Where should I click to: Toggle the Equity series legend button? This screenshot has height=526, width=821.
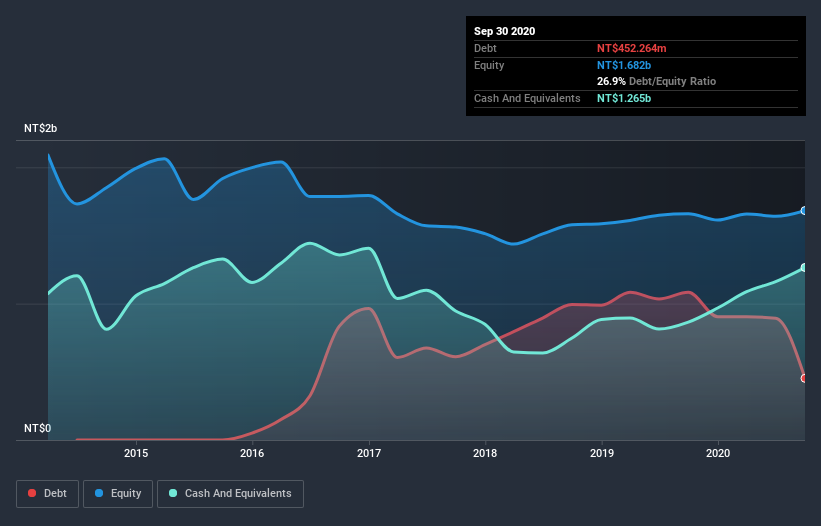point(118,494)
